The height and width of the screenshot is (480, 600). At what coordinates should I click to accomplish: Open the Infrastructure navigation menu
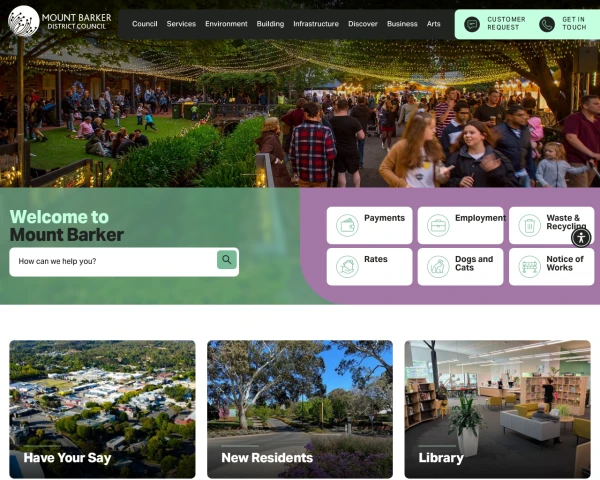point(316,24)
